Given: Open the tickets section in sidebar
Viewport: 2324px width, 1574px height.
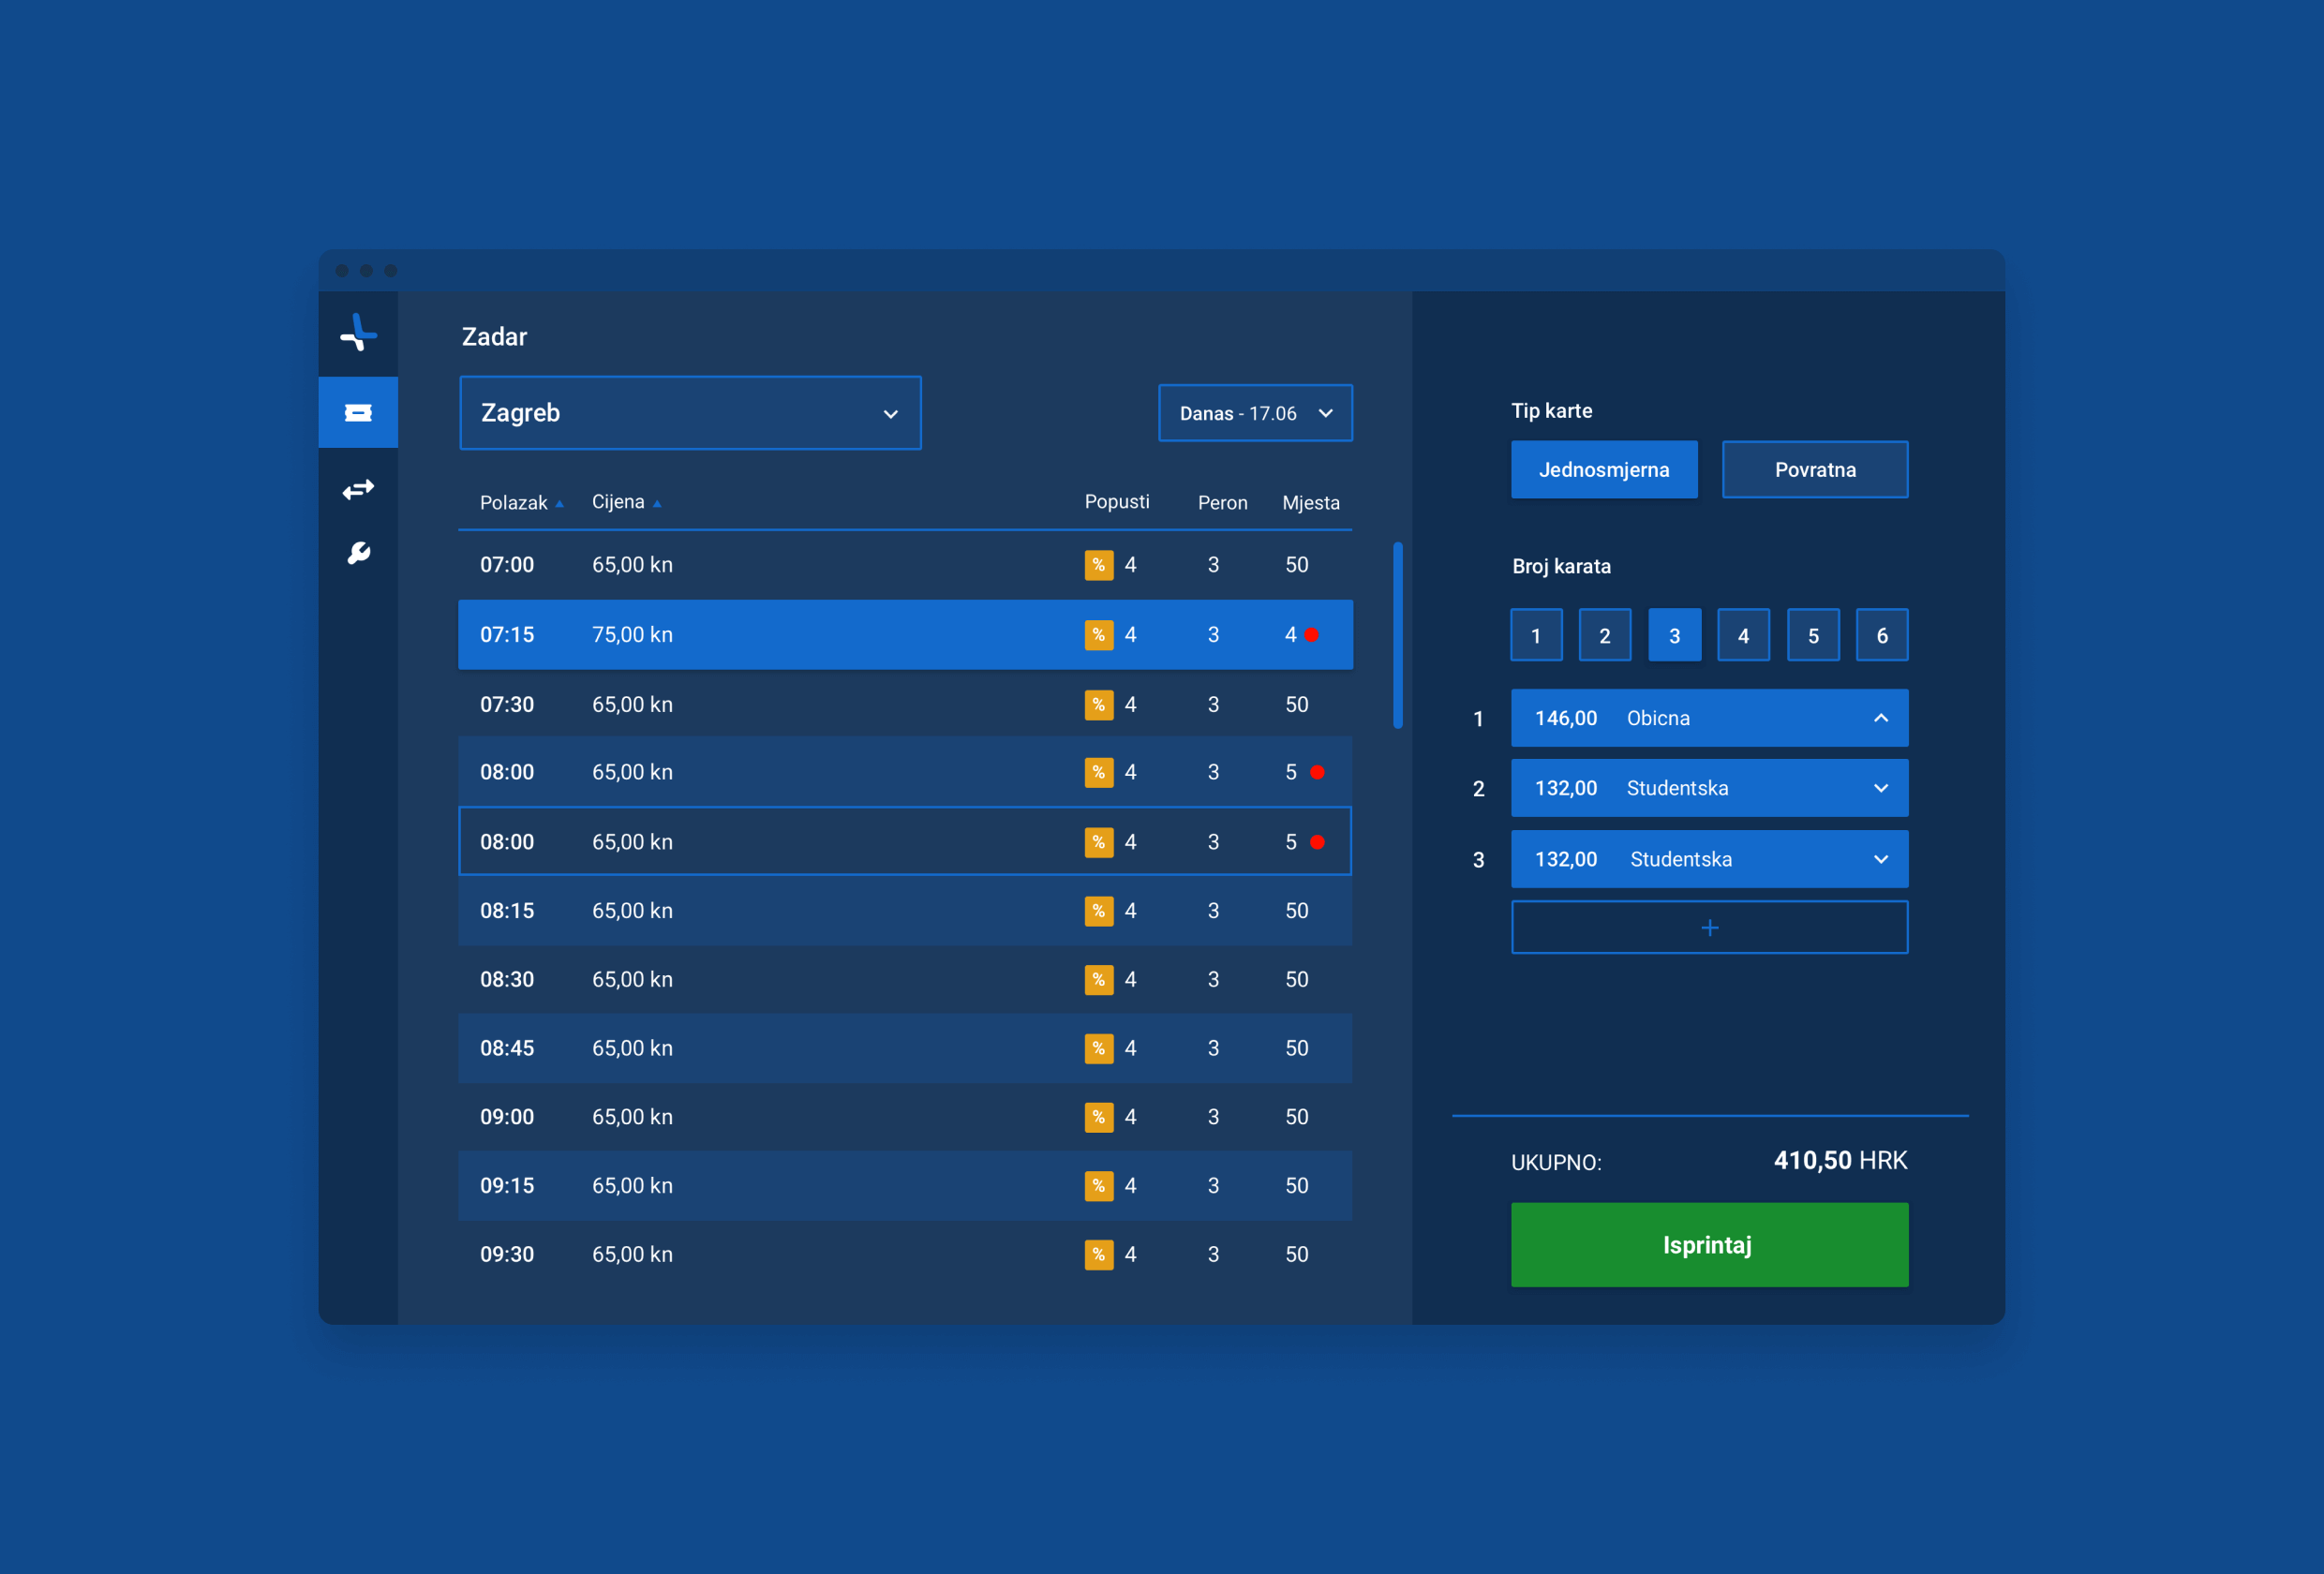Looking at the screenshot, I should tap(358, 413).
